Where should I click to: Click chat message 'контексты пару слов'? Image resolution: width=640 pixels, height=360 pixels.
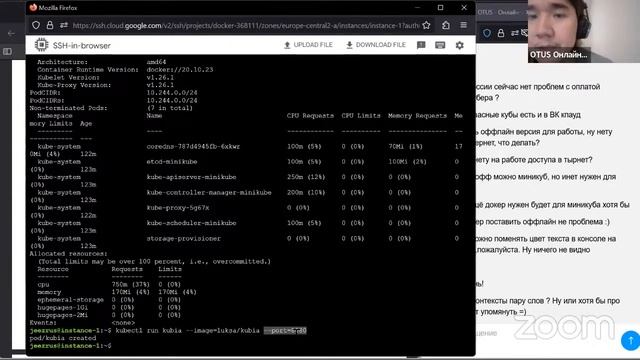pyautogui.click(x=548, y=306)
